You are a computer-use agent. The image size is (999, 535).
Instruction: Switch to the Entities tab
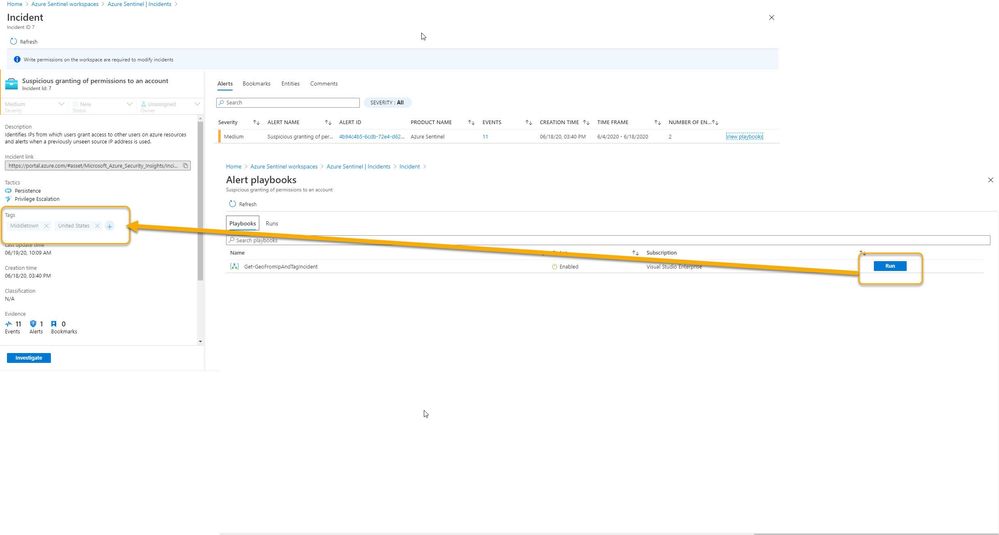pyautogui.click(x=291, y=83)
